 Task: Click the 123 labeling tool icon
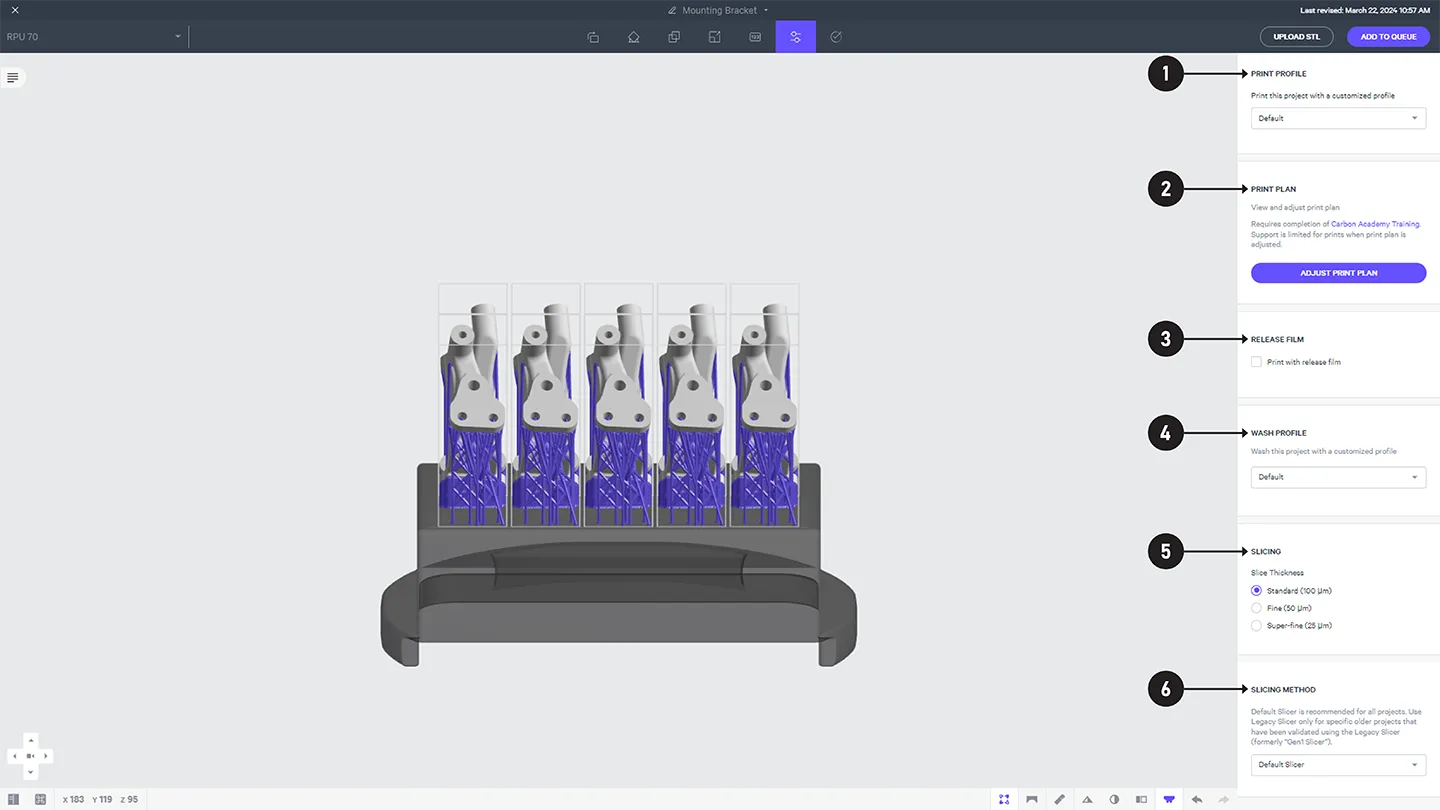pos(755,37)
